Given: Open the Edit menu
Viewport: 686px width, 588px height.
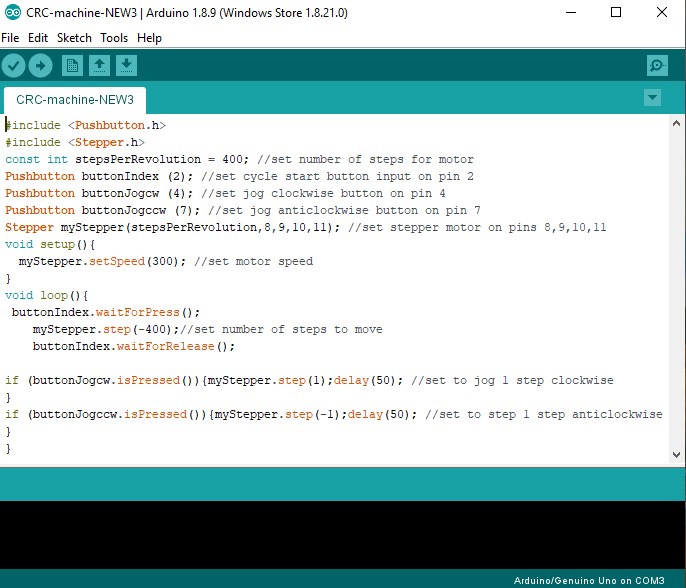Looking at the screenshot, I should click(38, 38).
